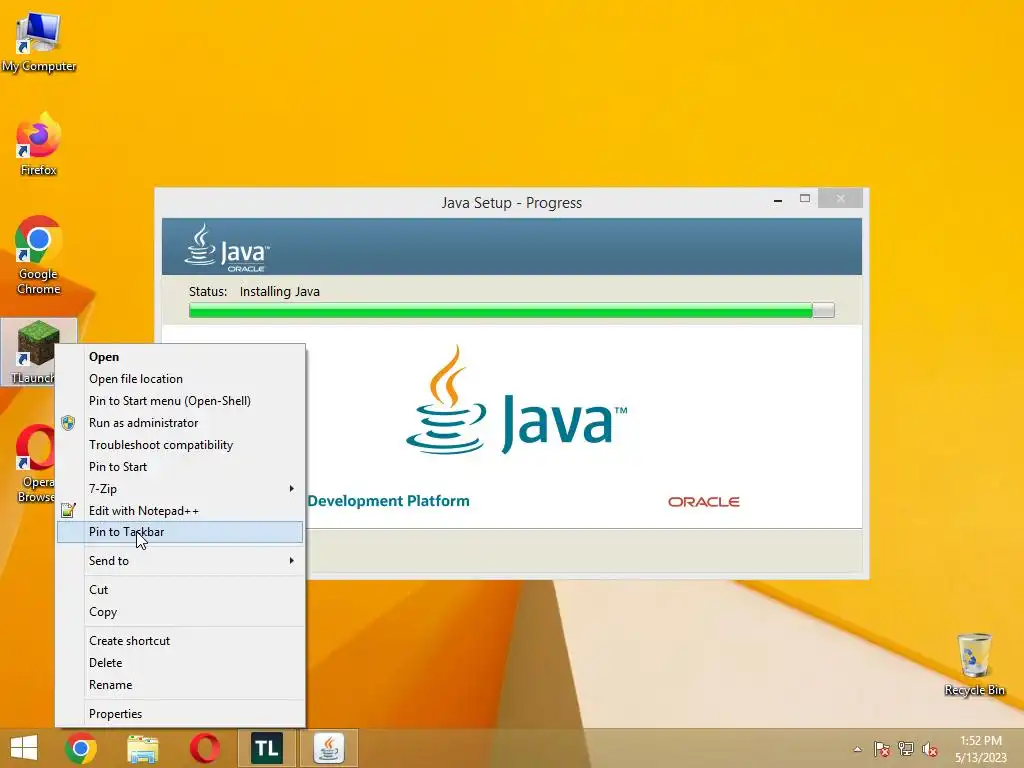
Task: Open network status tray icon
Action: [x=906, y=749]
